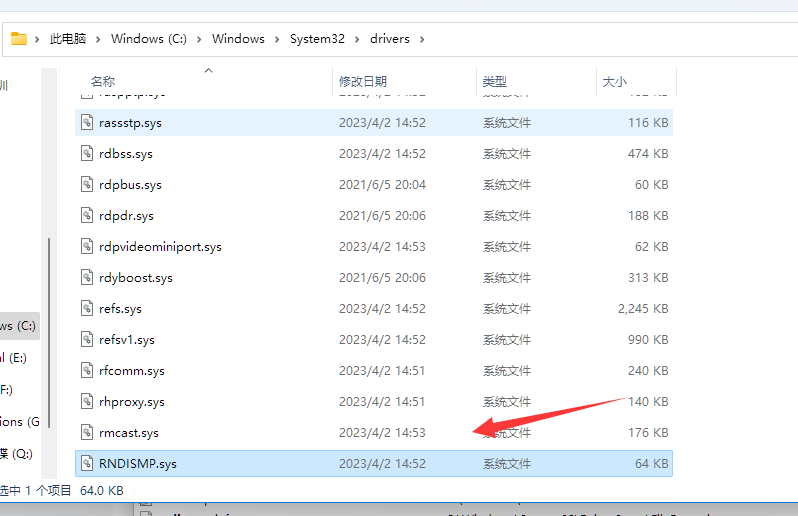Click the refs.sys file icon
The width and height of the screenshot is (798, 516).
(x=87, y=308)
